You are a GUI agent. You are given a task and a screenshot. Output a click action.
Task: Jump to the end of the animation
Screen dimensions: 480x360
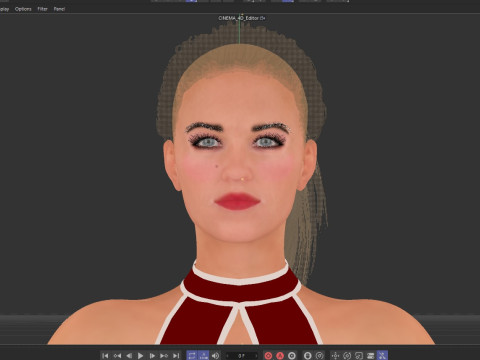pyautogui.click(x=176, y=356)
